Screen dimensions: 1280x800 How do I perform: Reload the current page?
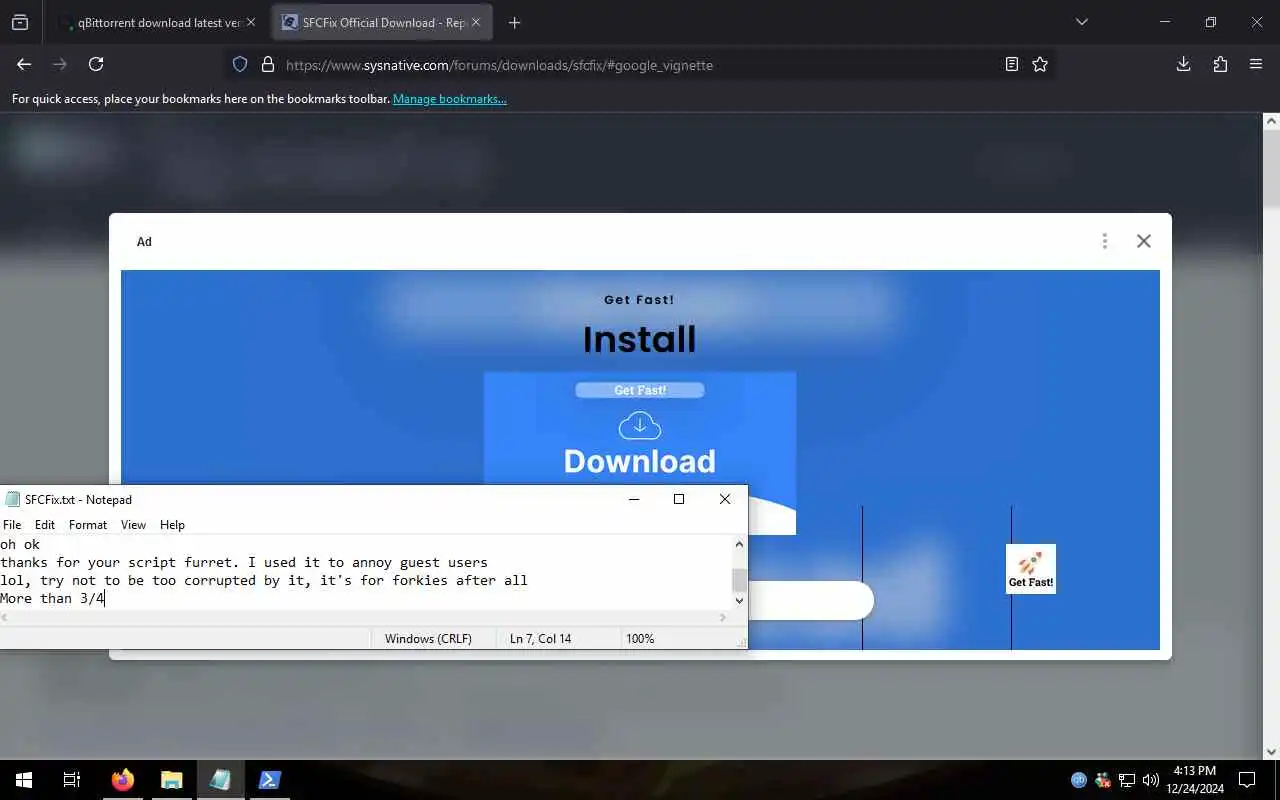coord(96,64)
